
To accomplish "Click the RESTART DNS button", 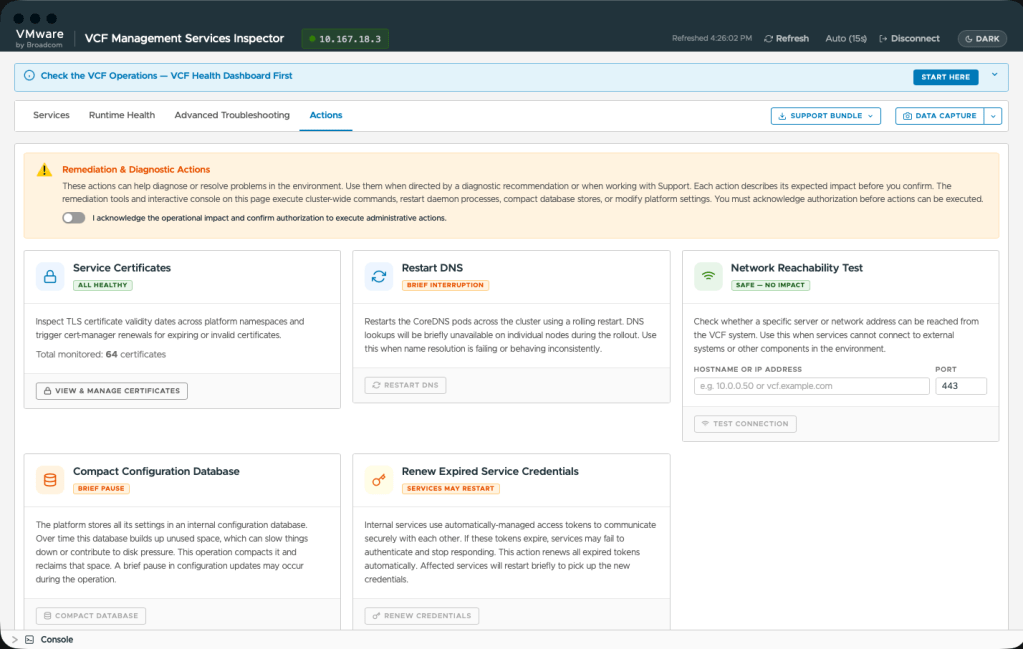I will pos(405,385).
